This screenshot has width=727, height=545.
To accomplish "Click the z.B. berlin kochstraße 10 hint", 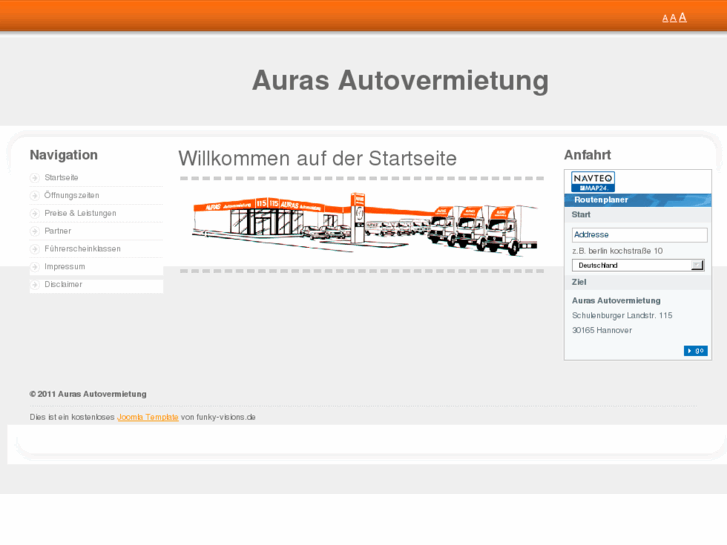I will click(617, 251).
